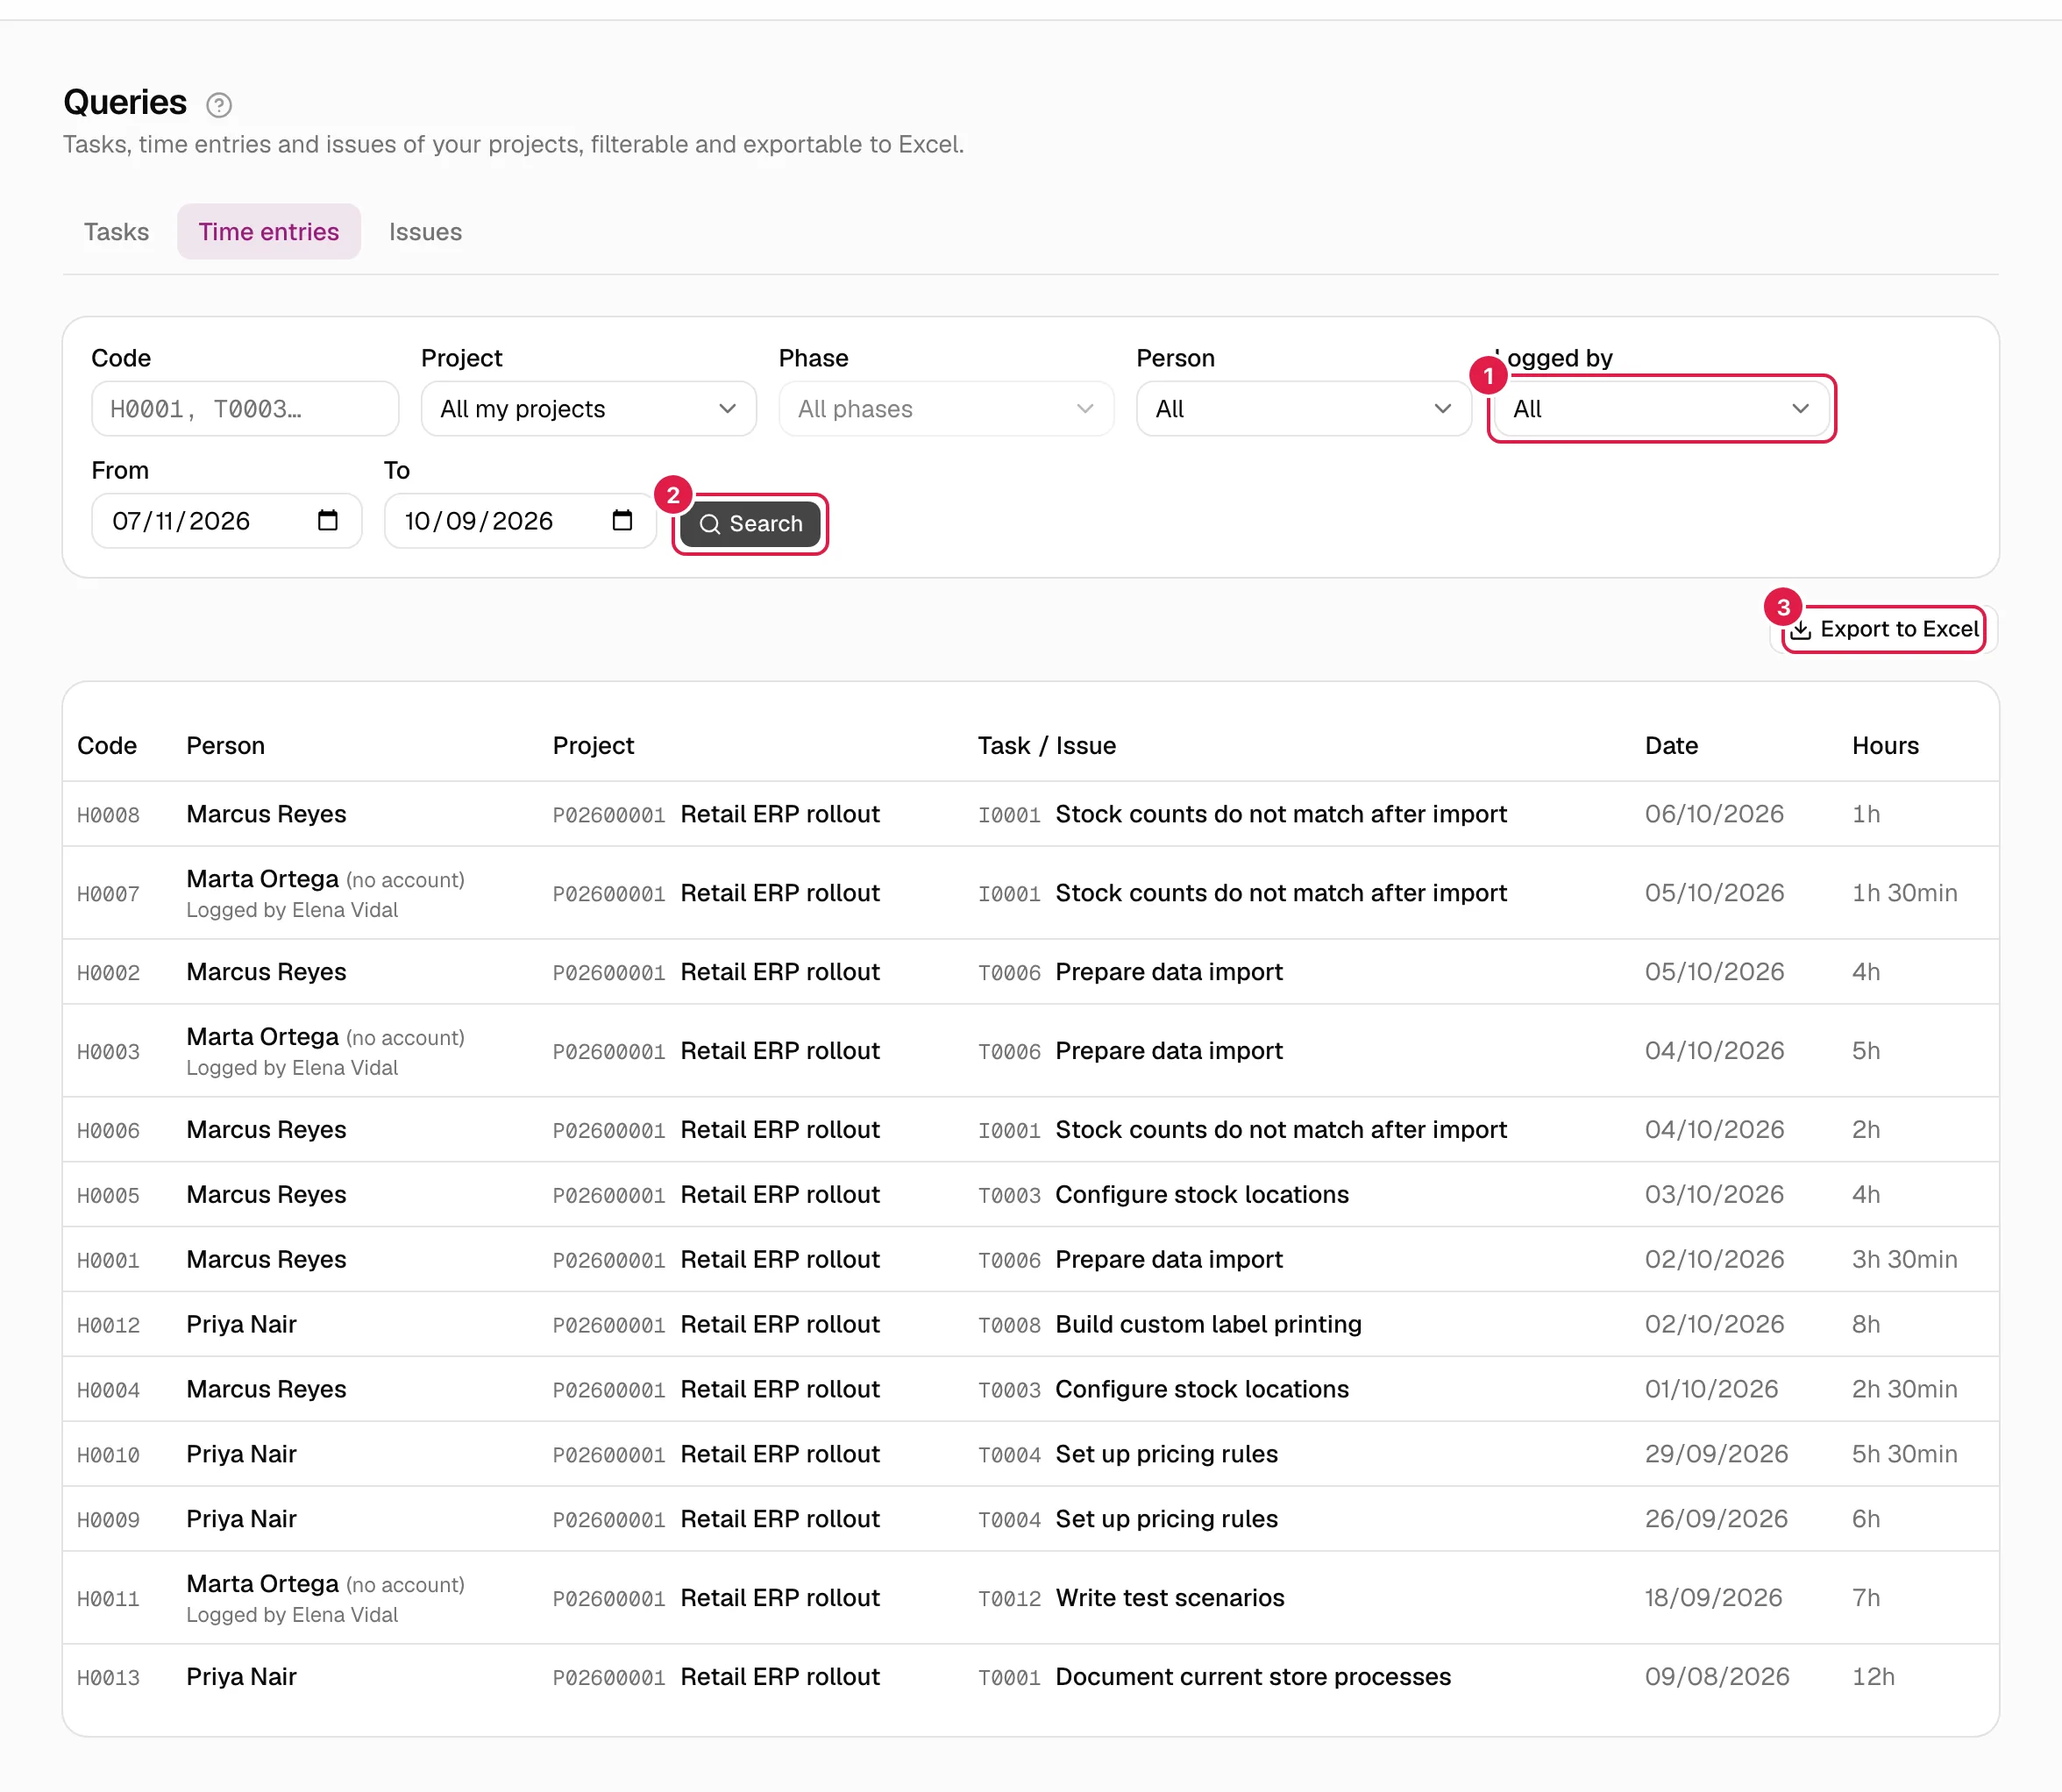Click the Person column header

pyautogui.click(x=226, y=746)
